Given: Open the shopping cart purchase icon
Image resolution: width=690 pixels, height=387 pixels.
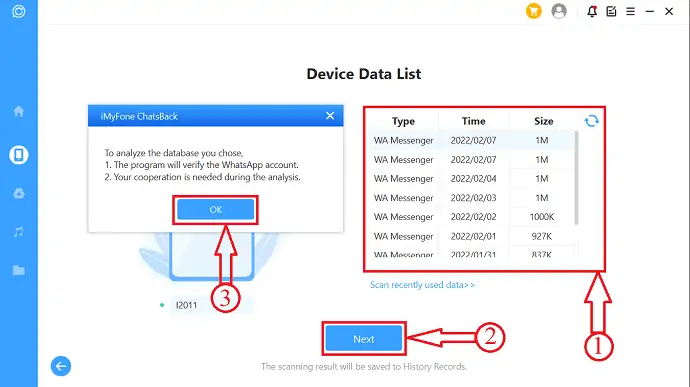Looking at the screenshot, I should [533, 11].
